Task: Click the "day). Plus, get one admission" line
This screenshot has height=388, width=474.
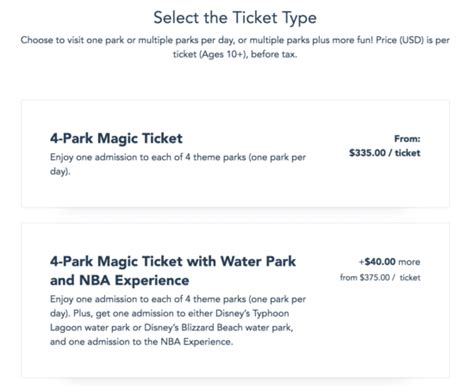Action: coord(169,313)
